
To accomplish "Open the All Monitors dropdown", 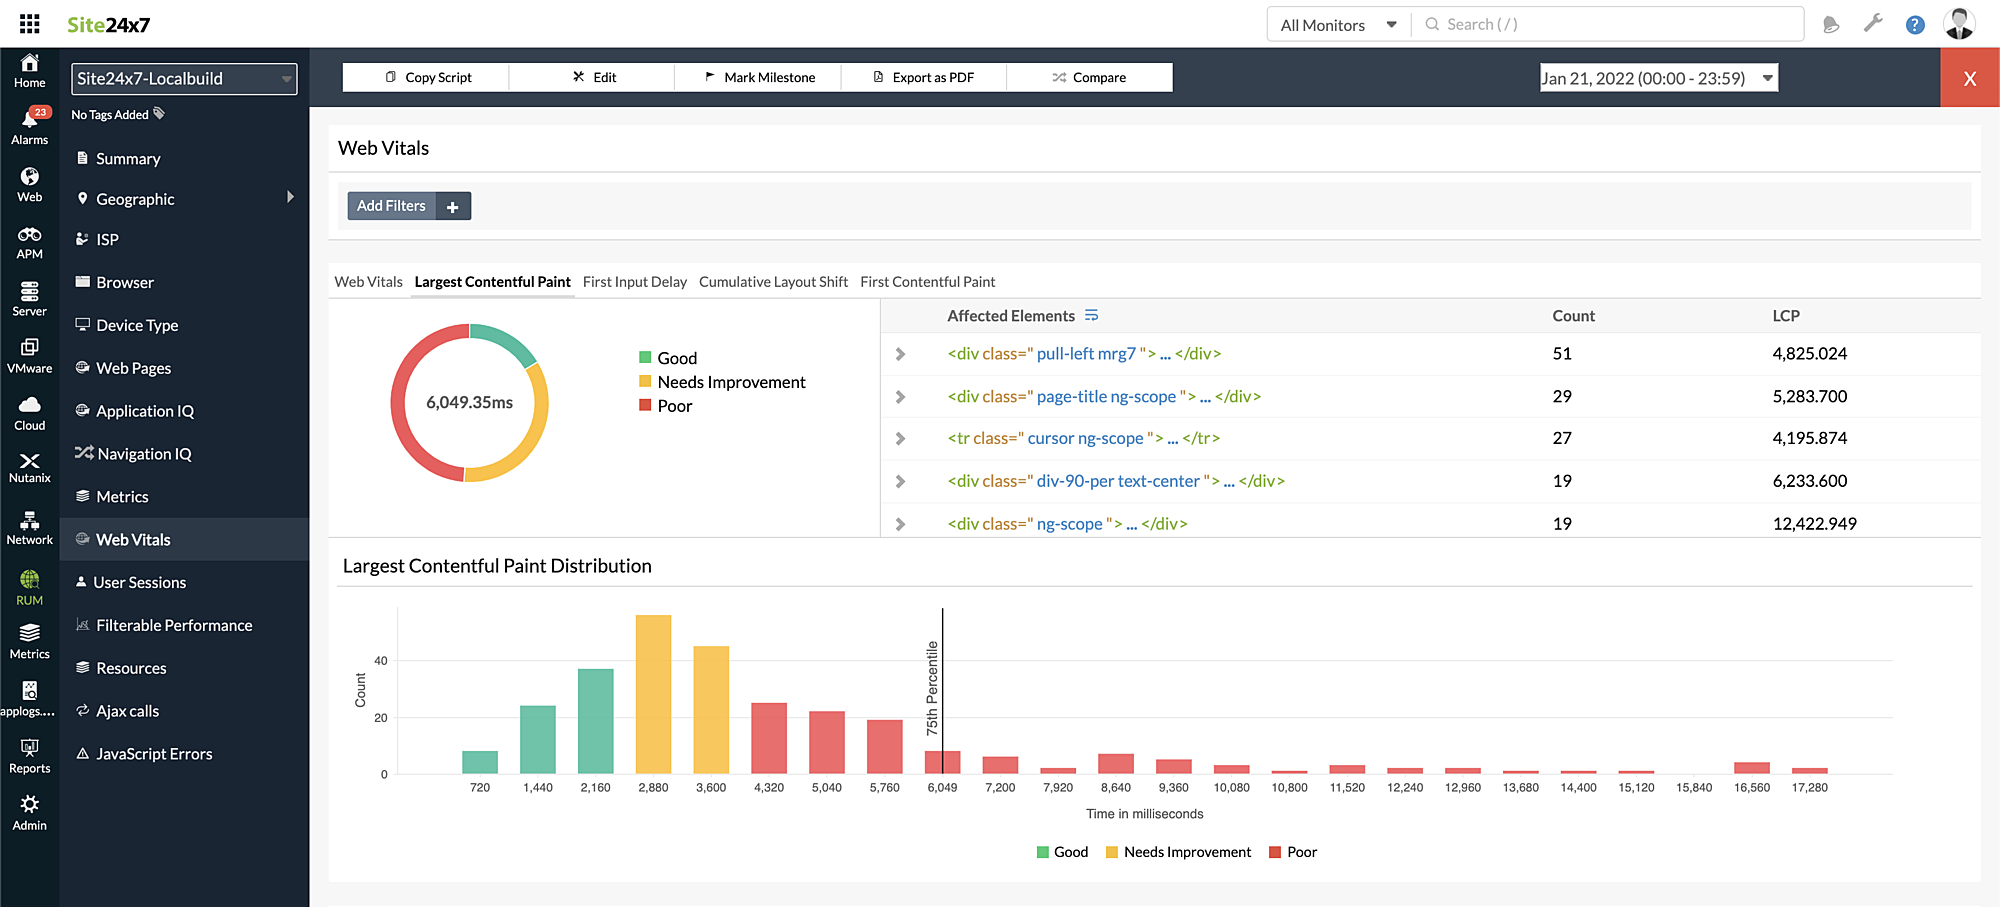I will pyautogui.click(x=1338, y=25).
